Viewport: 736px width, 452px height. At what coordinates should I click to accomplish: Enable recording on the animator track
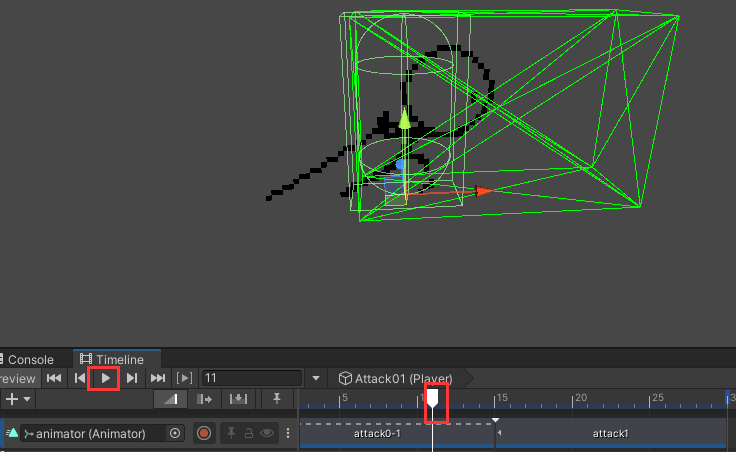click(204, 433)
